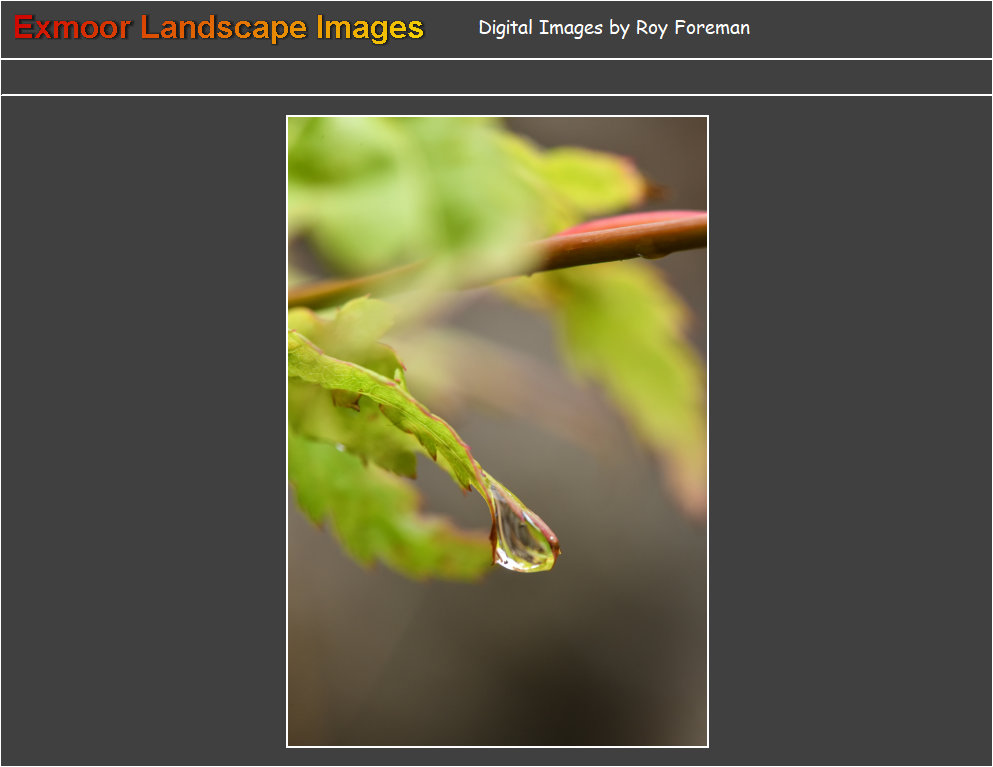Open the leaf and water droplet photo
Screen dimensions: 993x767
click(497, 431)
